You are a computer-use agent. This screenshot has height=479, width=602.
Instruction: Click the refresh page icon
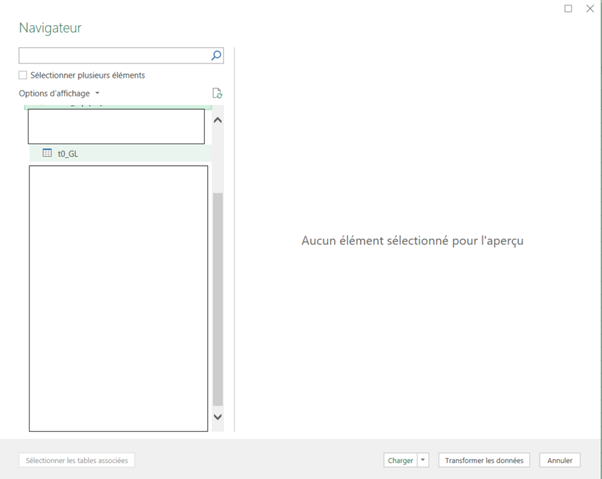pos(217,93)
